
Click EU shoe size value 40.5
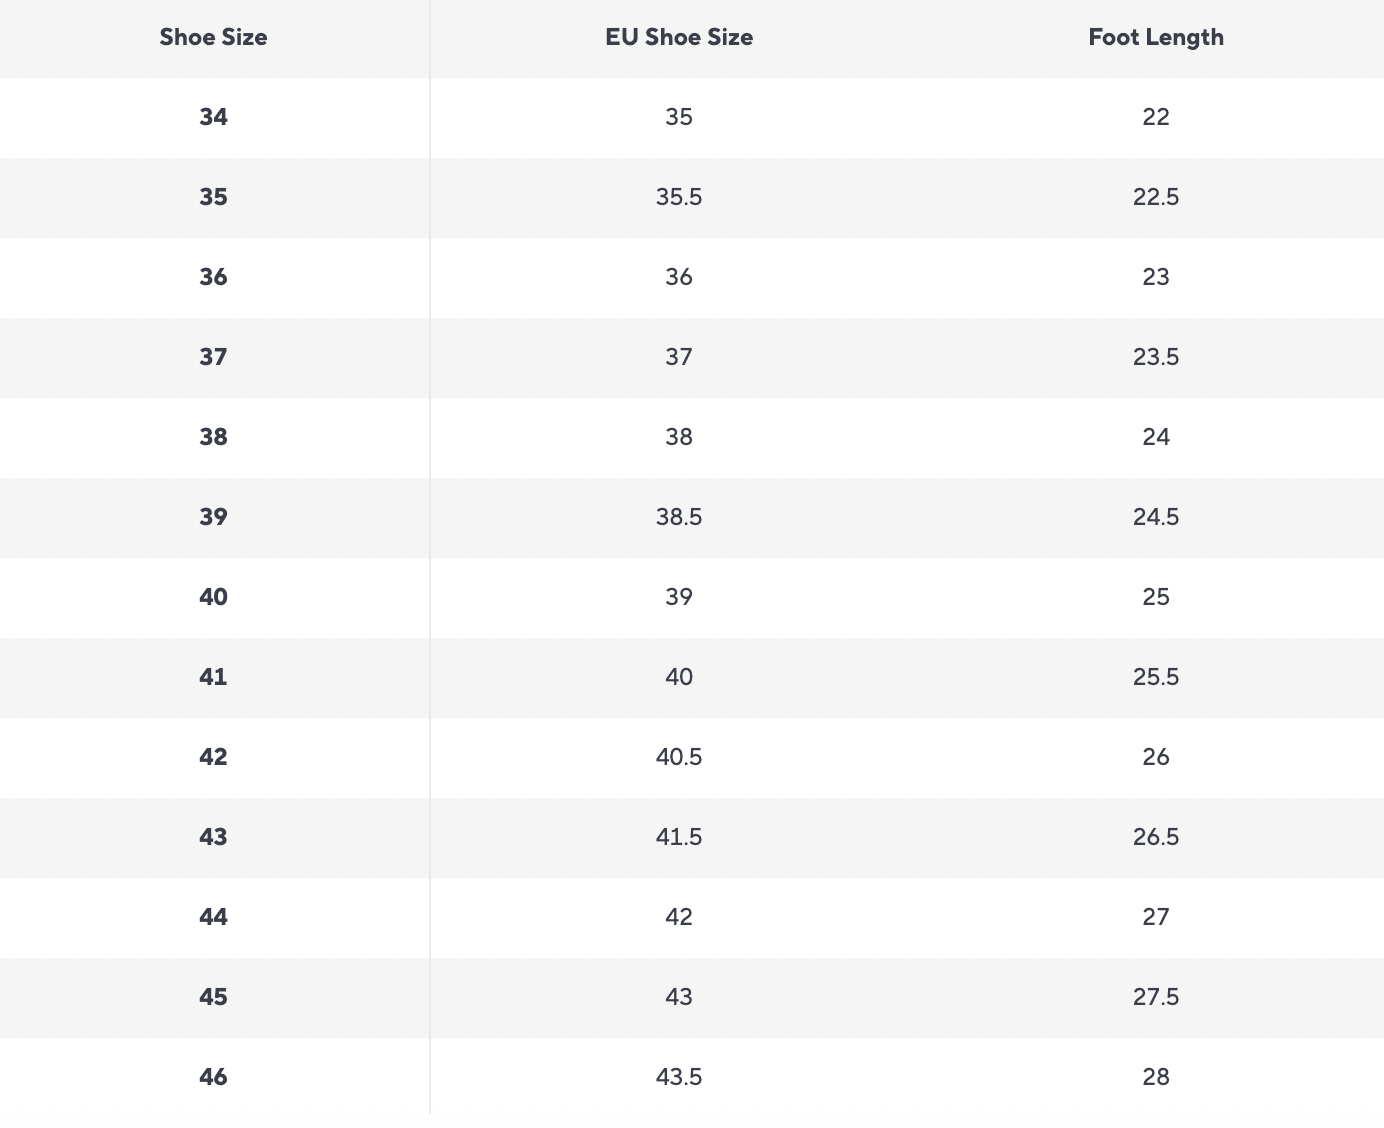(x=679, y=757)
